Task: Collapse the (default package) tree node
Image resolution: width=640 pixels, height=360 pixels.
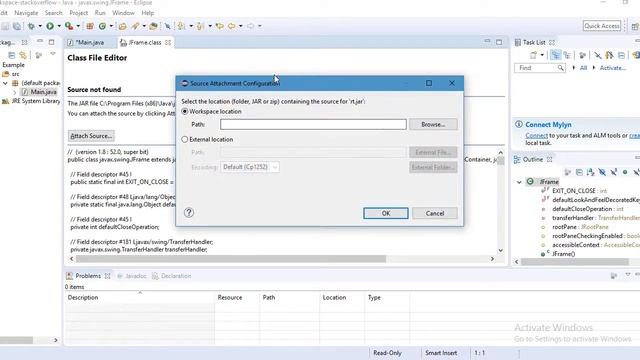Action: [5, 83]
